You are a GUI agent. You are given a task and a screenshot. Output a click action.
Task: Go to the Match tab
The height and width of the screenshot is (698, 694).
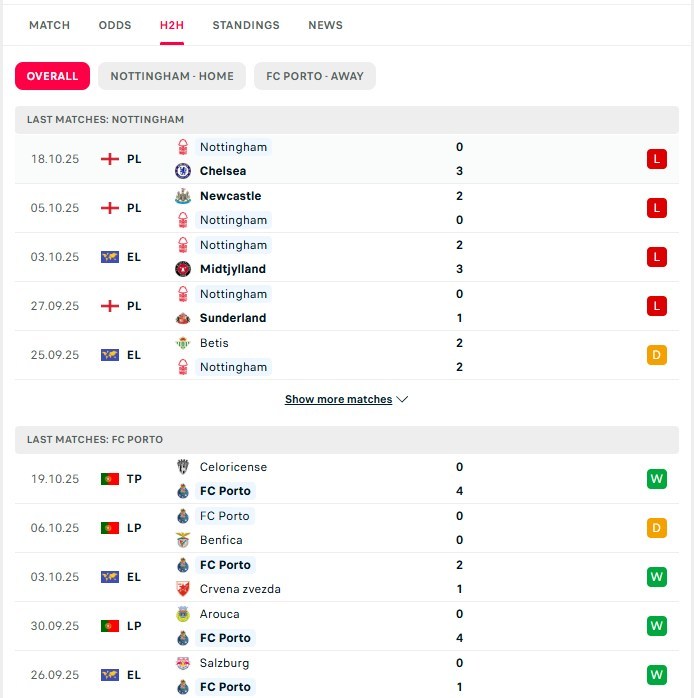(50, 25)
